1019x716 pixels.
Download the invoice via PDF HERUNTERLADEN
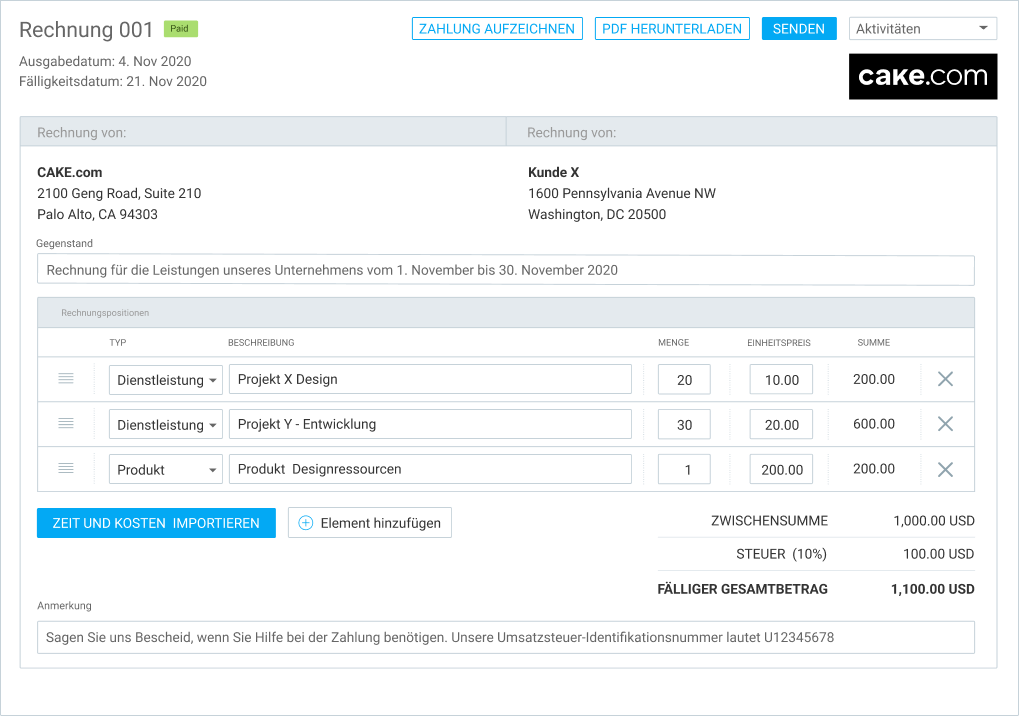(672, 29)
